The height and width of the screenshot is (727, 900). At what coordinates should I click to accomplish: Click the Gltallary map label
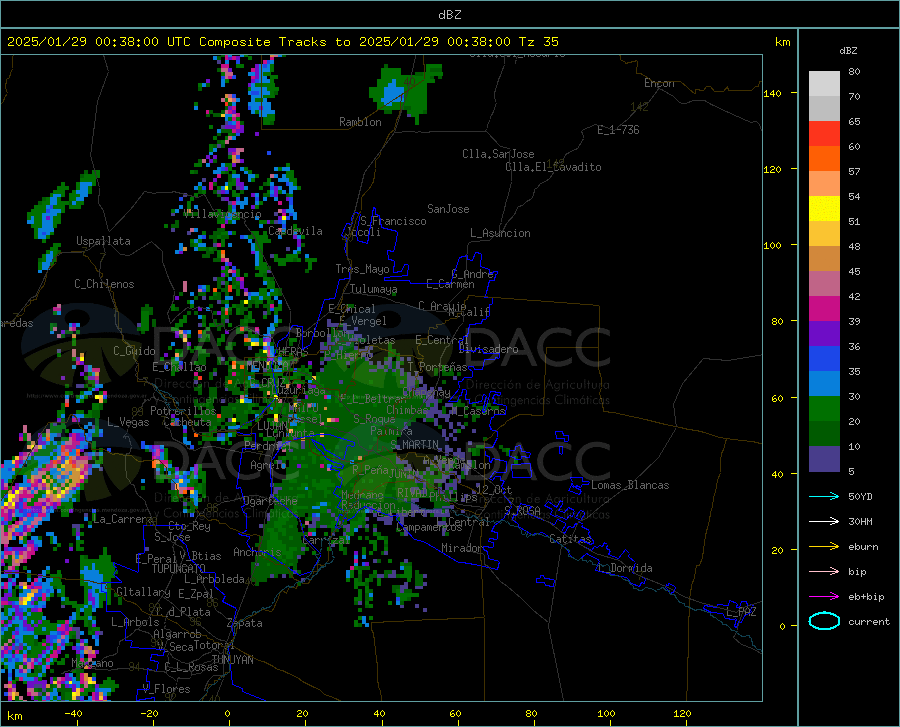[x=143, y=592]
